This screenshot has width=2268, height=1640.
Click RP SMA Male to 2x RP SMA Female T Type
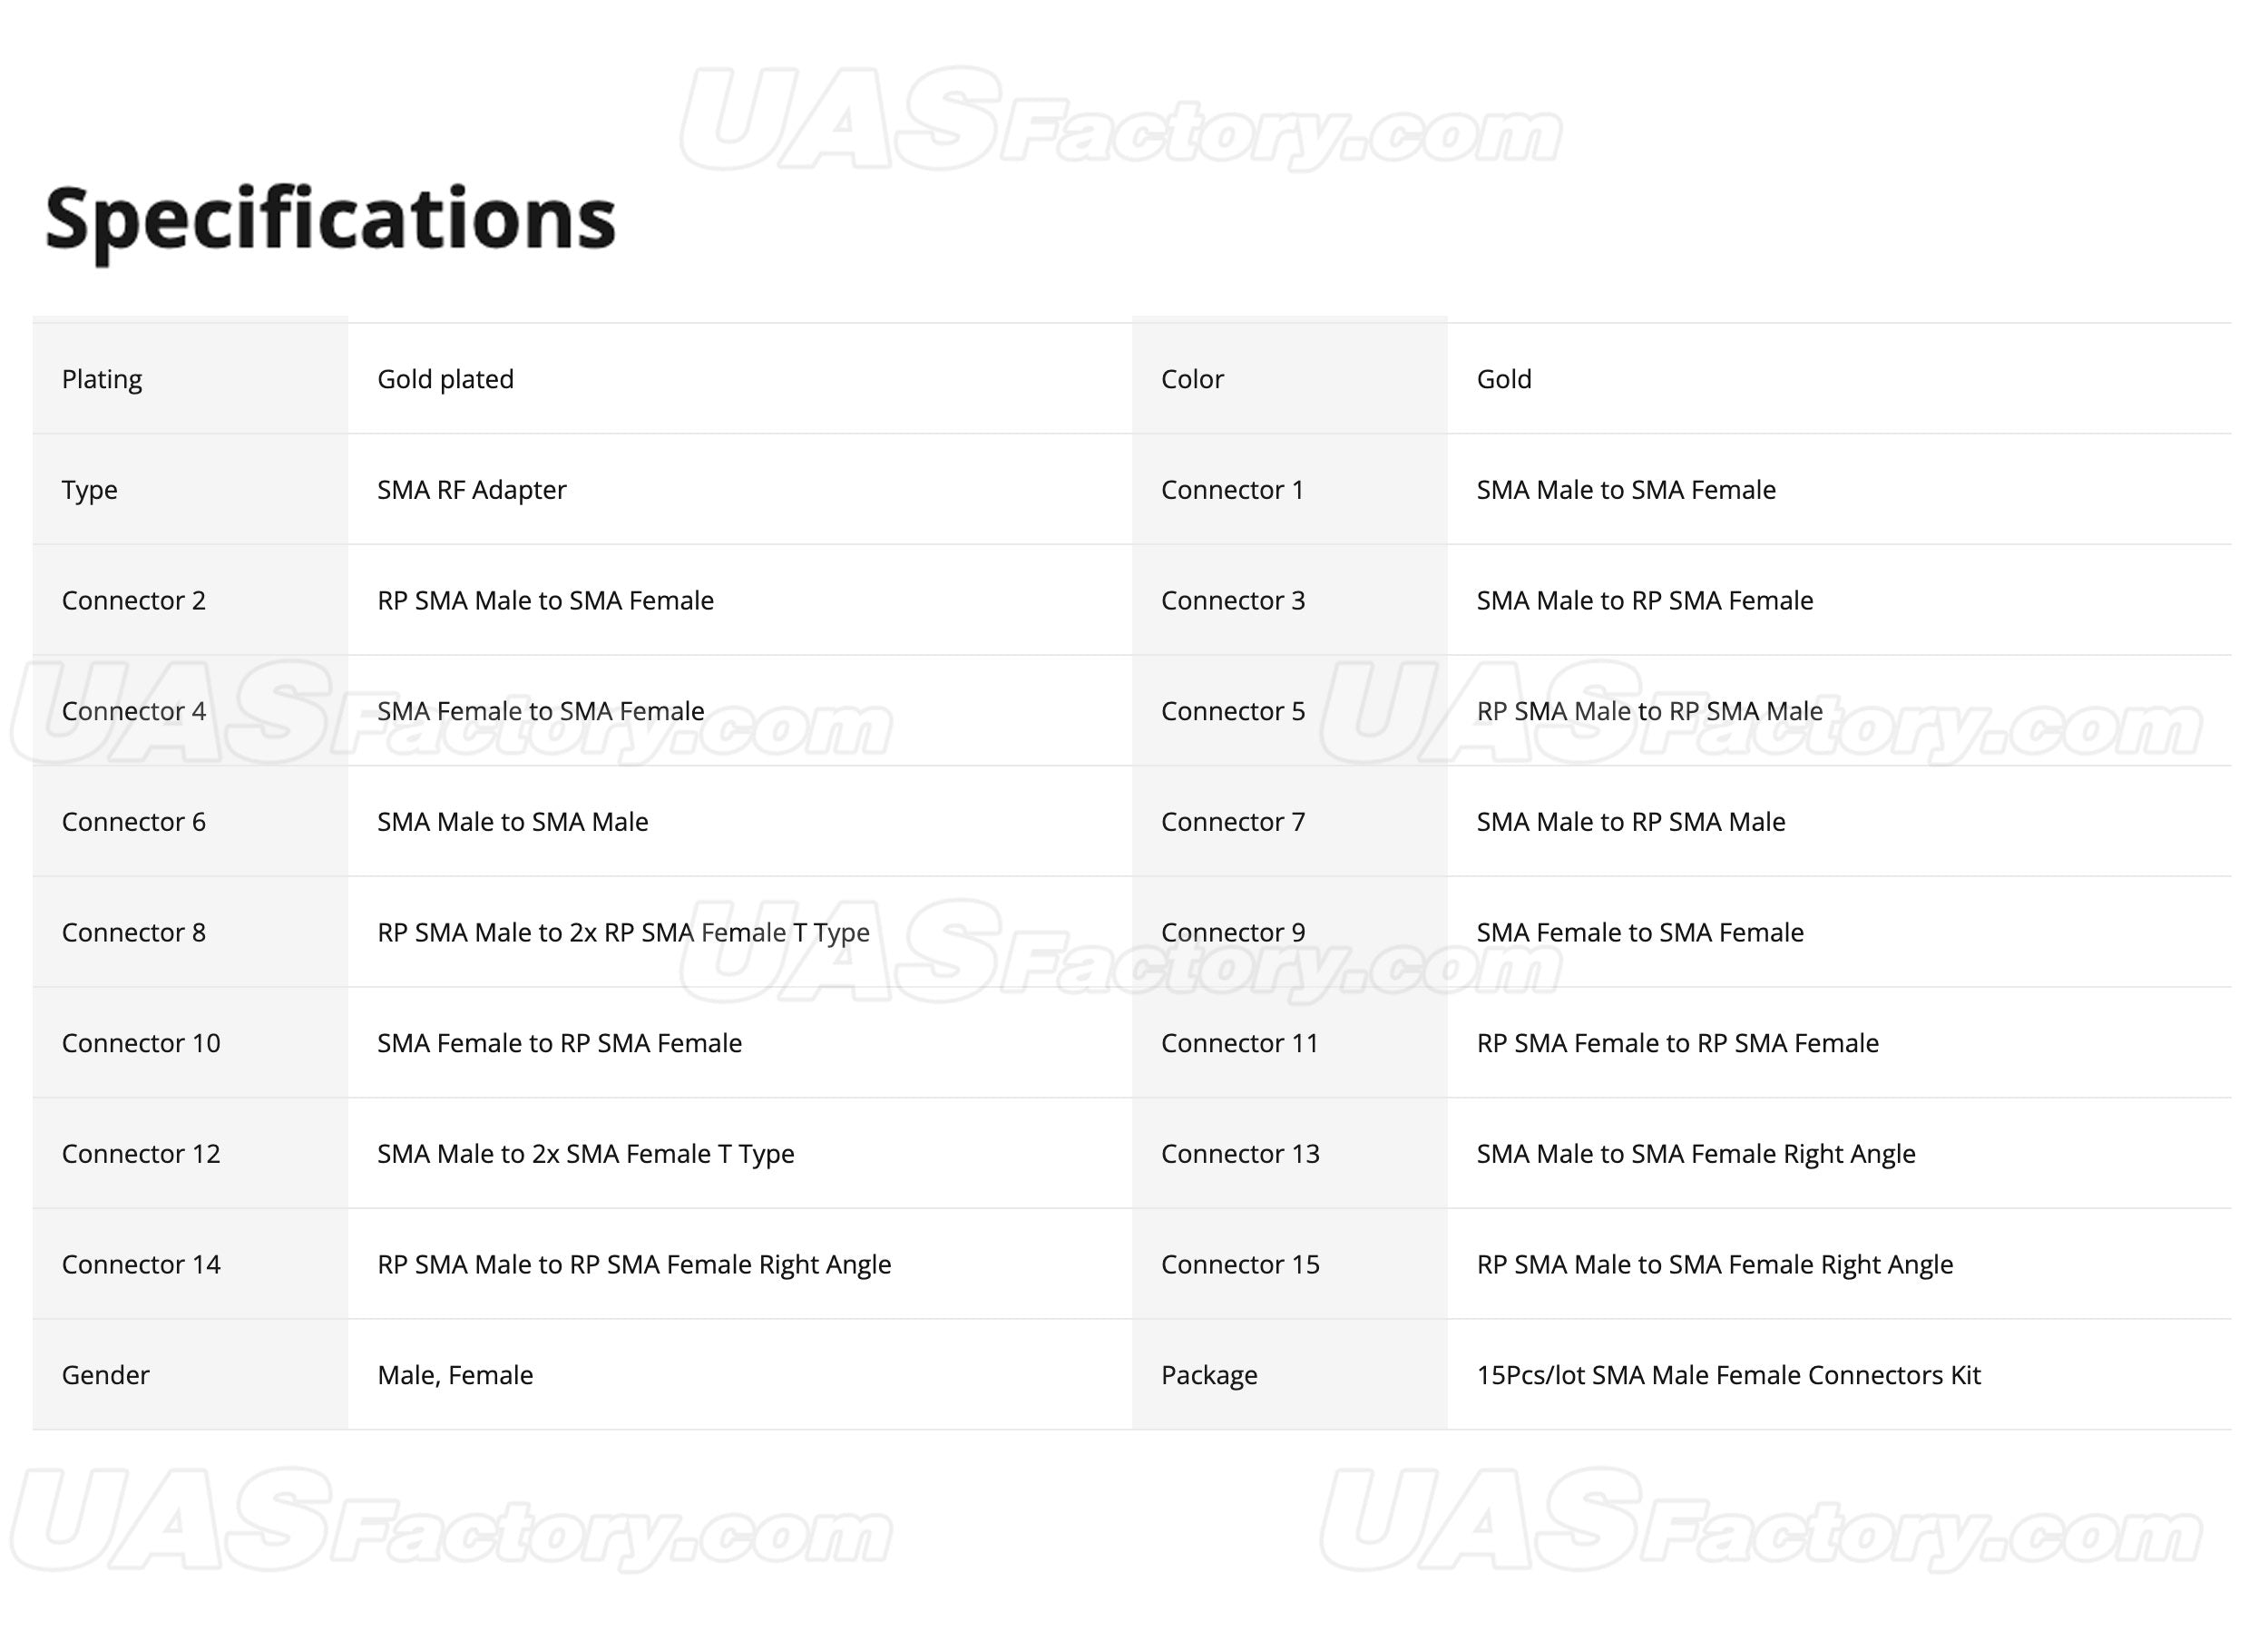[623, 933]
